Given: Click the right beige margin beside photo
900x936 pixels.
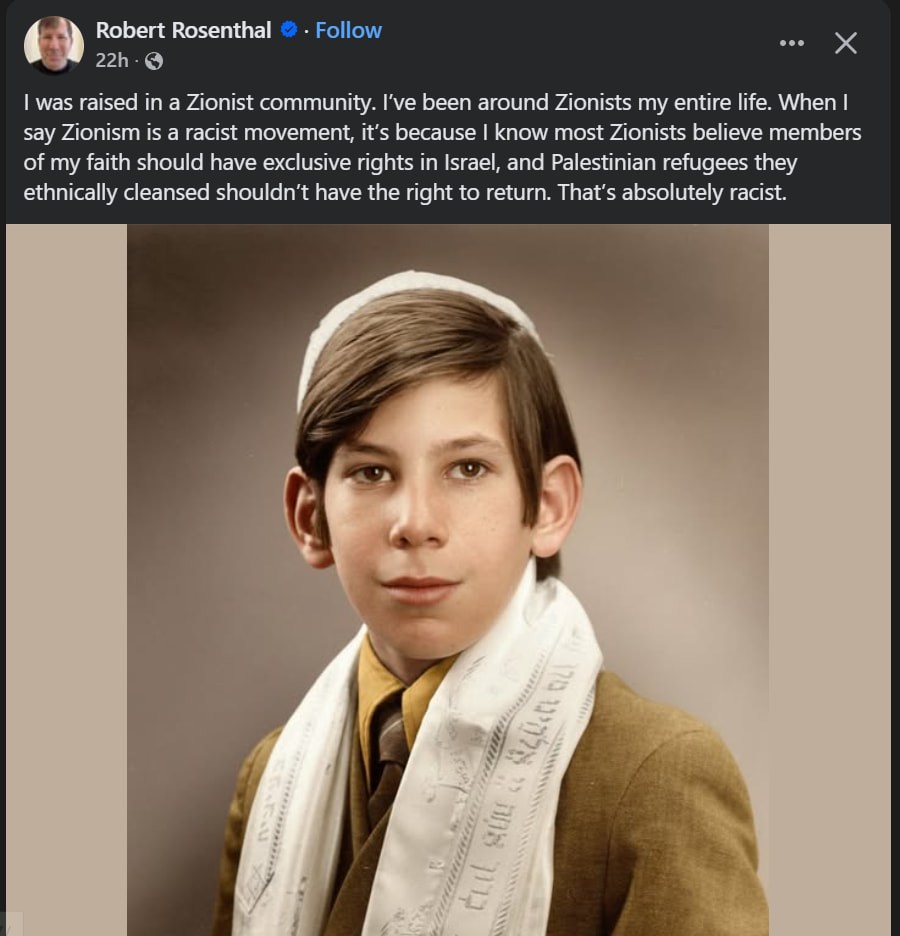Looking at the screenshot, I should (830, 580).
